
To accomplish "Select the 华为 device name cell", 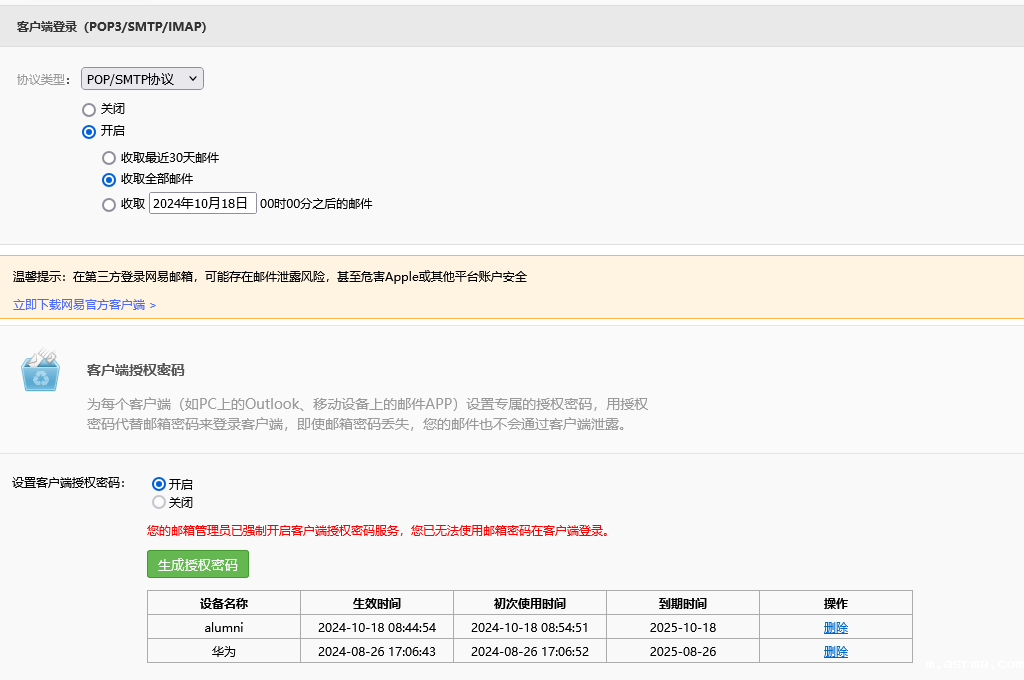I will tap(224, 652).
